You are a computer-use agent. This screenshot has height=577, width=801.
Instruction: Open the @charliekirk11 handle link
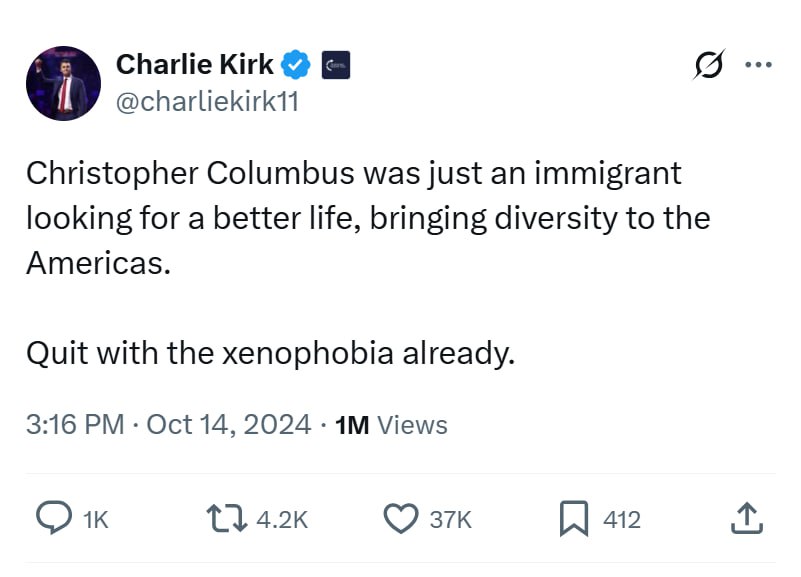[x=208, y=102]
